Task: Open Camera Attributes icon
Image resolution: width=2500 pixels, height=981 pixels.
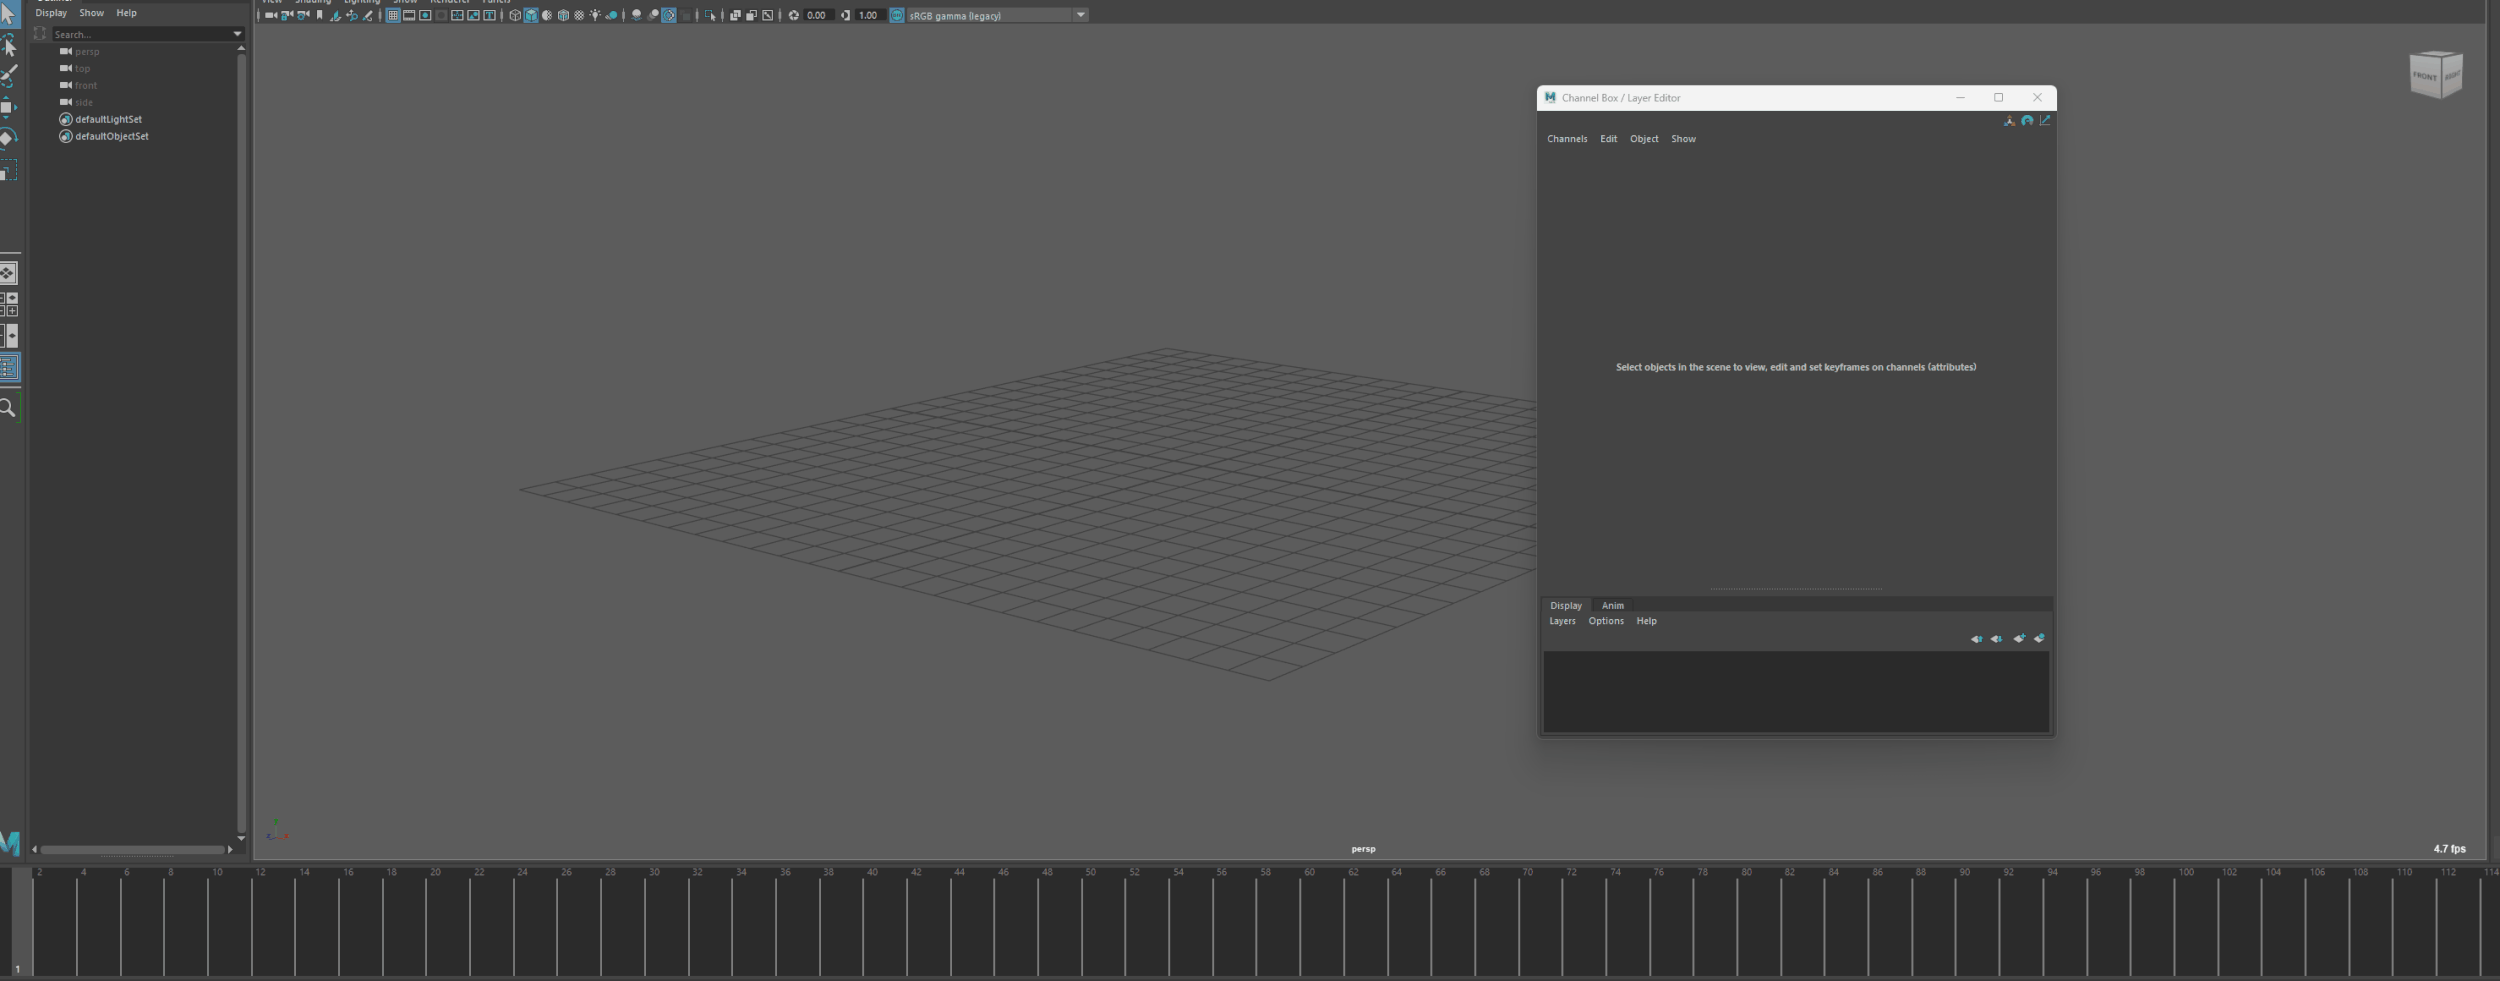Action: [303, 15]
